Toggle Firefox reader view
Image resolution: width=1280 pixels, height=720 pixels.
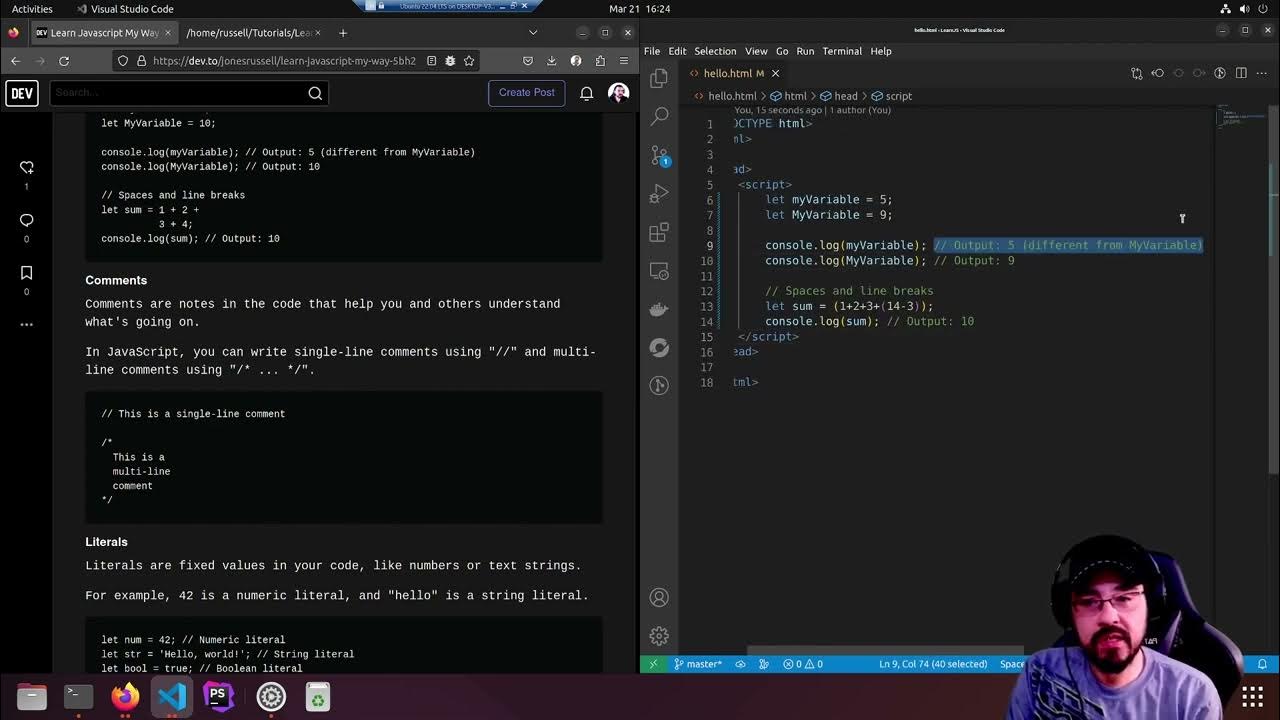[x=431, y=61]
